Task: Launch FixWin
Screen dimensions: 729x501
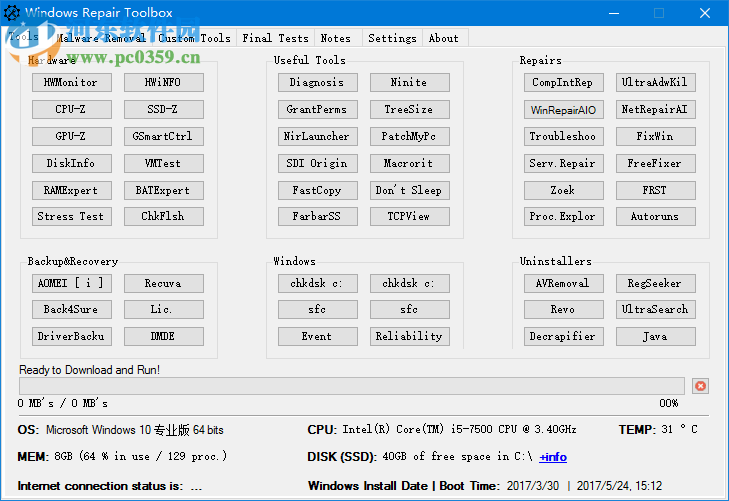Action: pyautogui.click(x=656, y=136)
